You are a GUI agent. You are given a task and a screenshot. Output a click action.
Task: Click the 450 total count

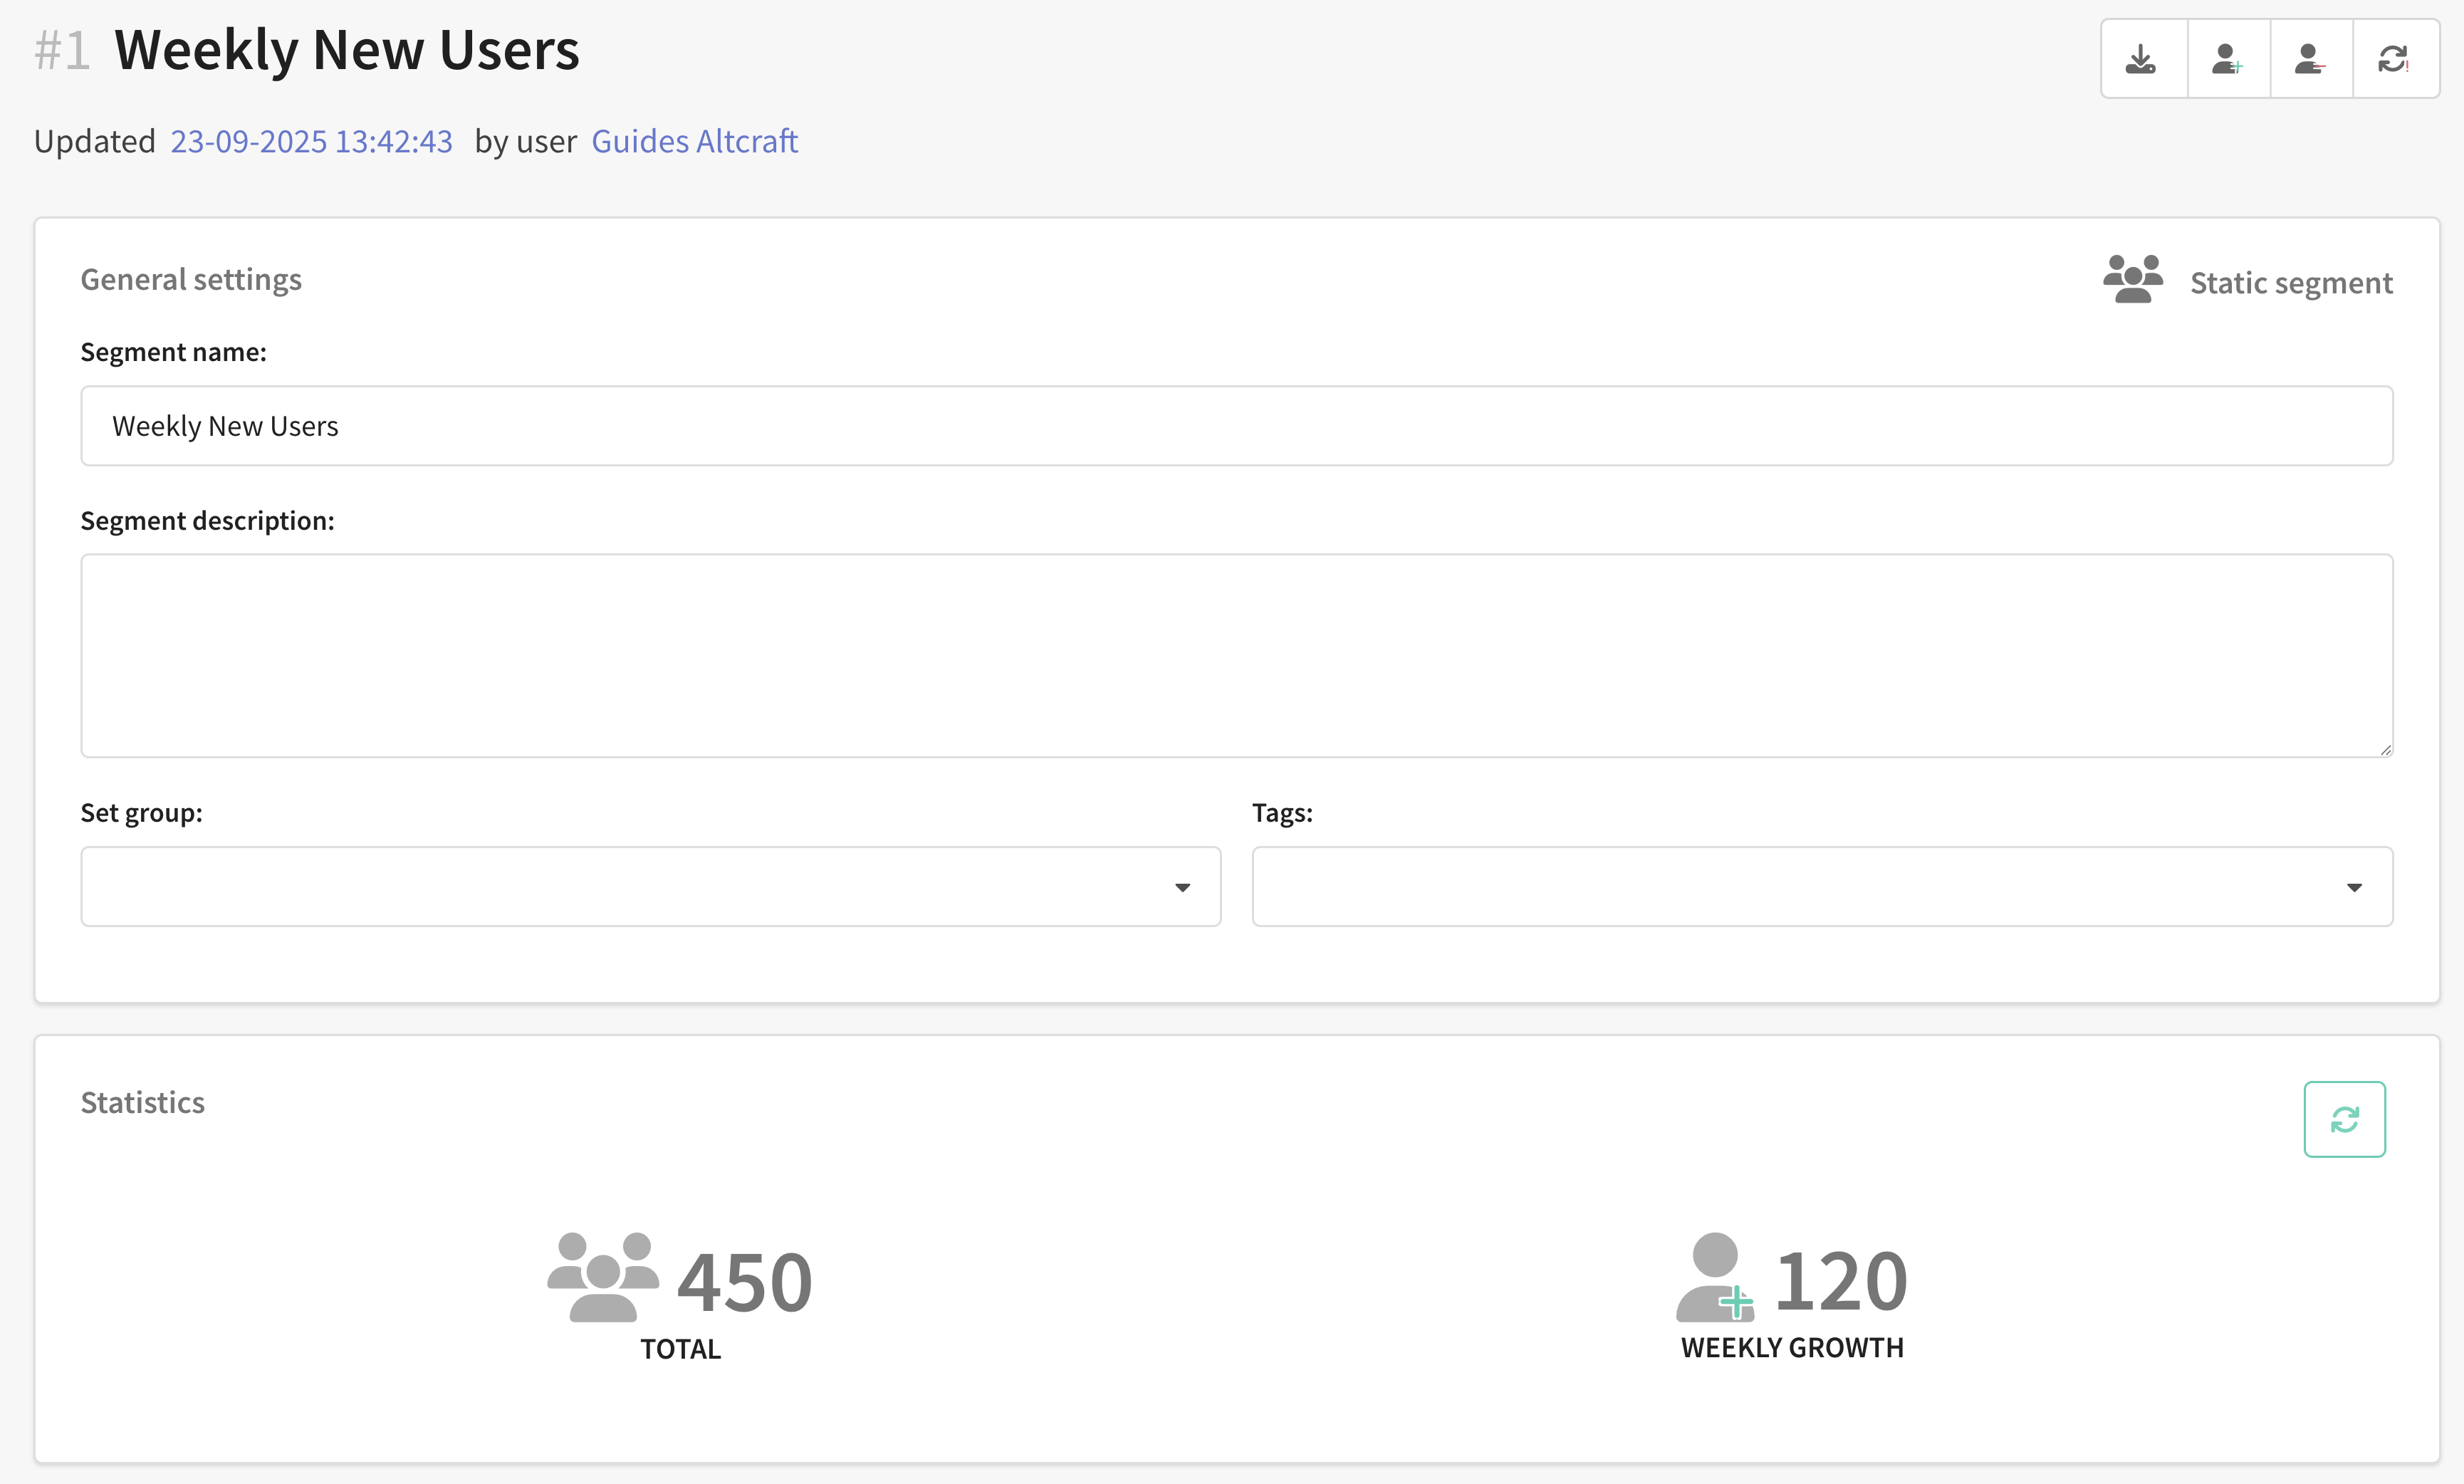[x=744, y=1282]
